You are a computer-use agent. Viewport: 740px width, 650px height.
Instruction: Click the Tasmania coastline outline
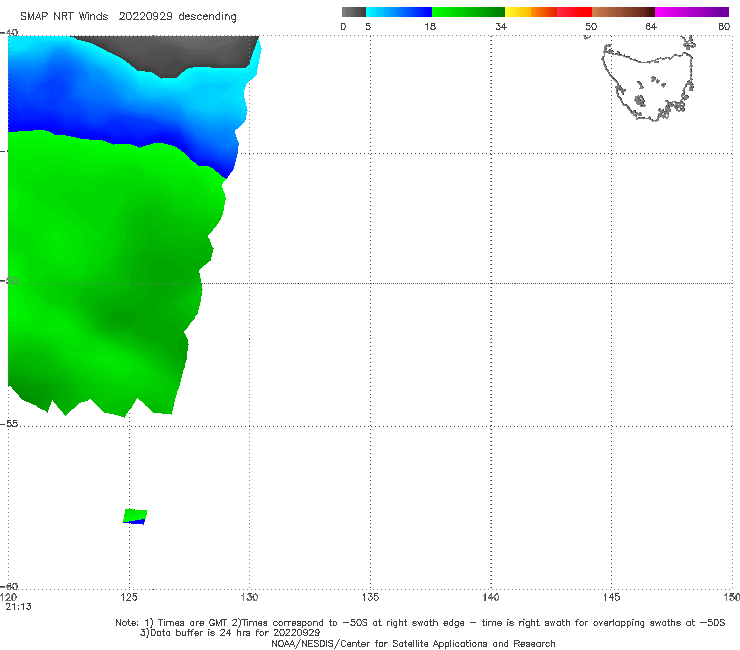click(x=648, y=83)
